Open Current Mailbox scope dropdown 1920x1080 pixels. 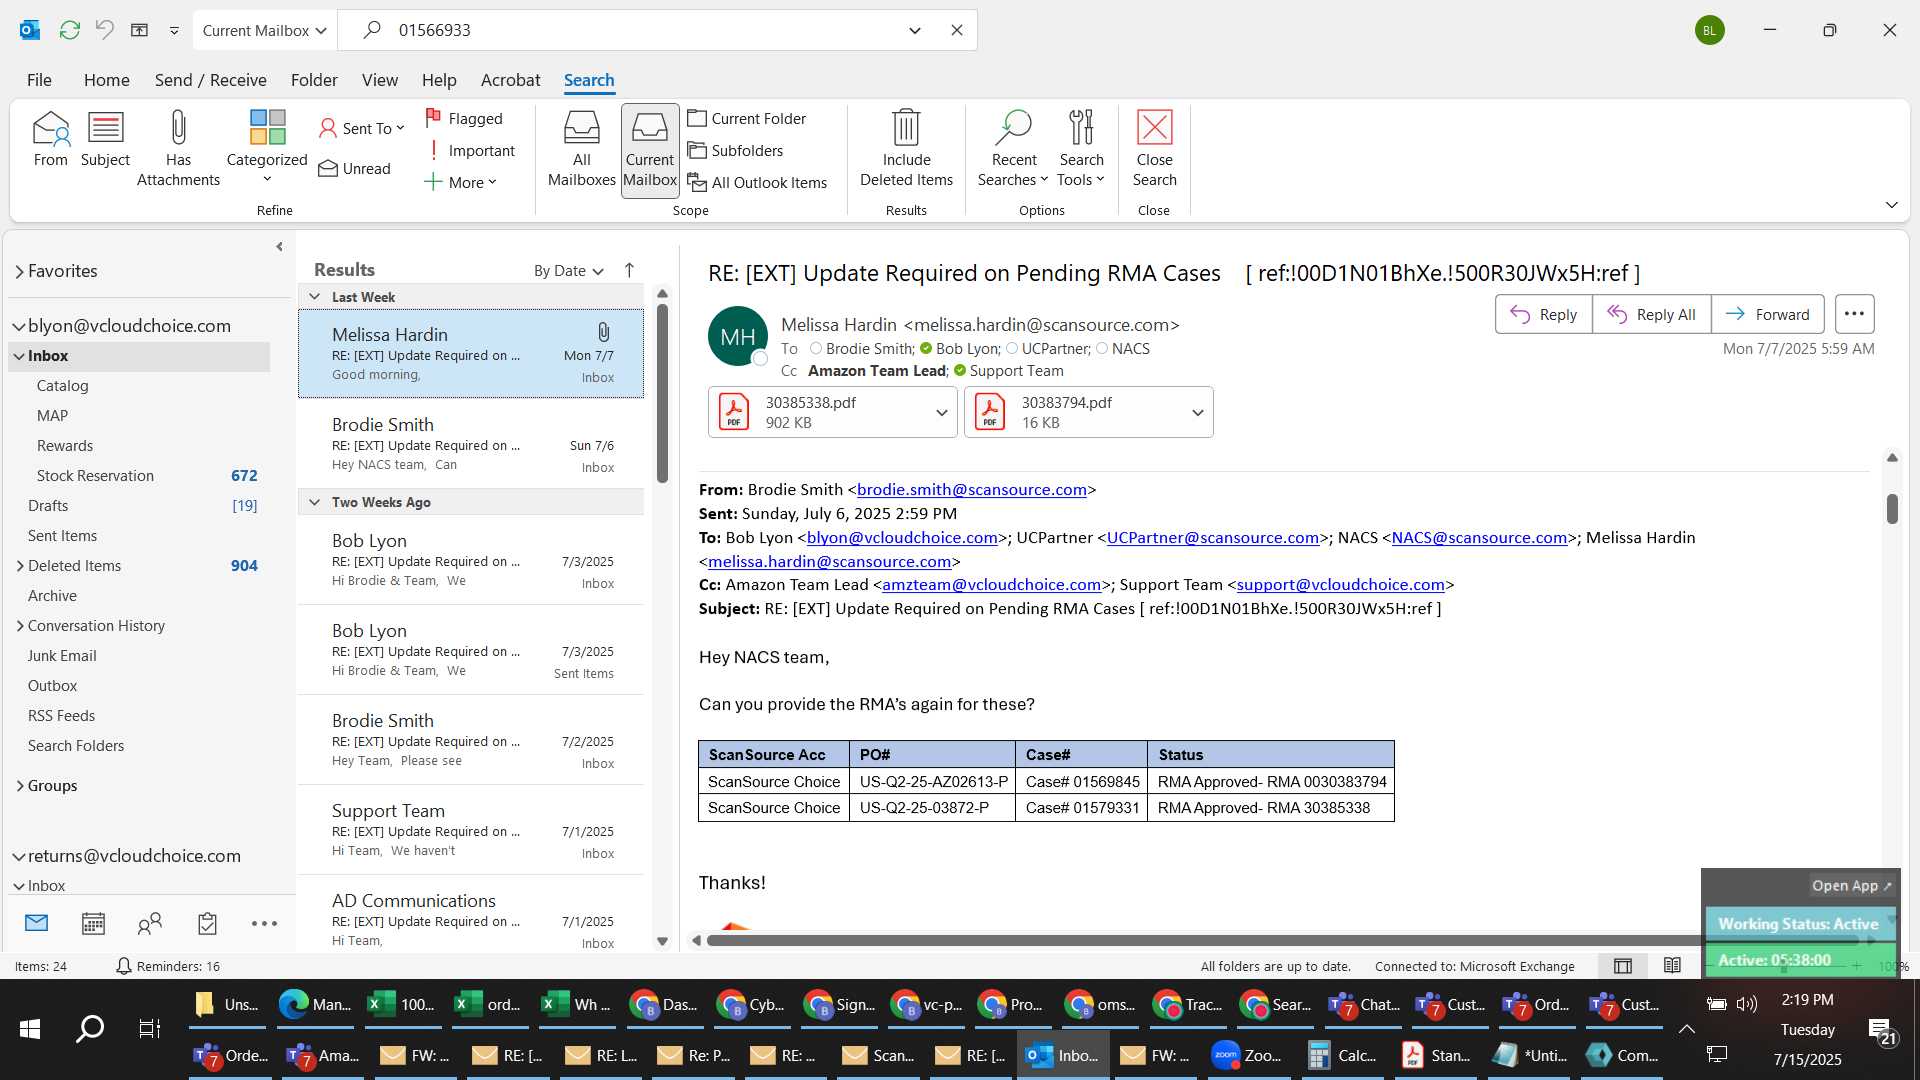[265, 30]
